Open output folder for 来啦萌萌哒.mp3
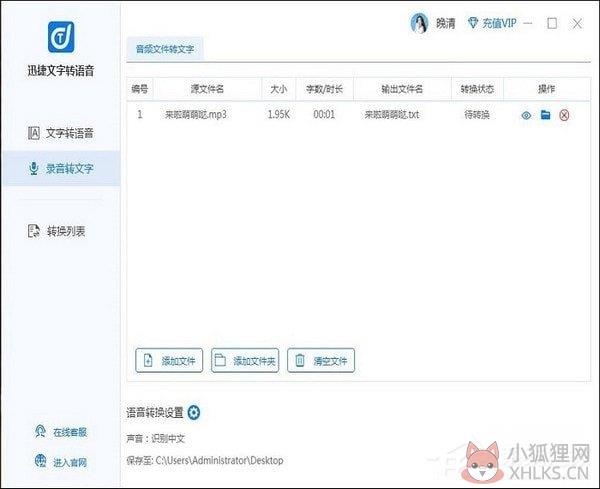This screenshot has width=600, height=489. 546,114
